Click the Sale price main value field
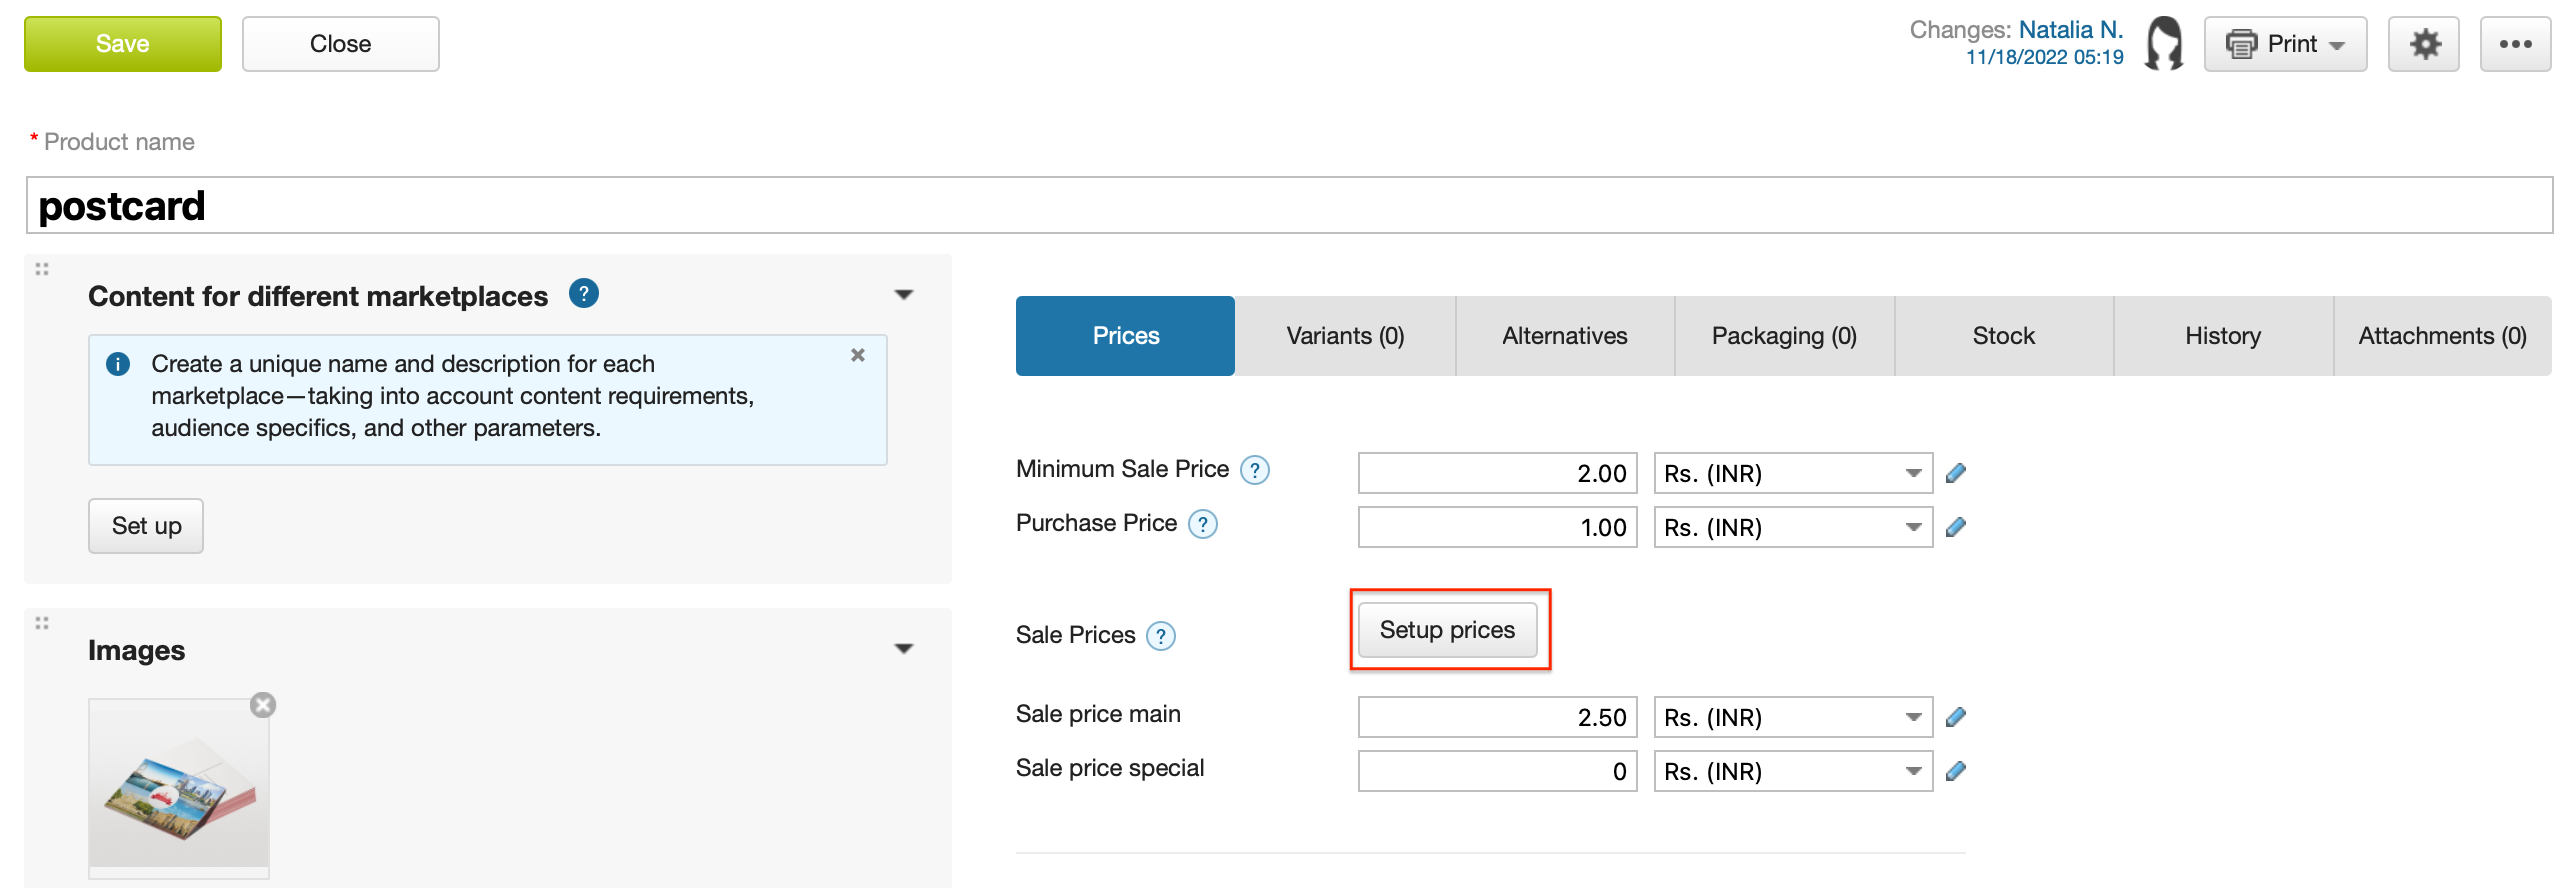The height and width of the screenshot is (888, 2562). coord(1497,717)
